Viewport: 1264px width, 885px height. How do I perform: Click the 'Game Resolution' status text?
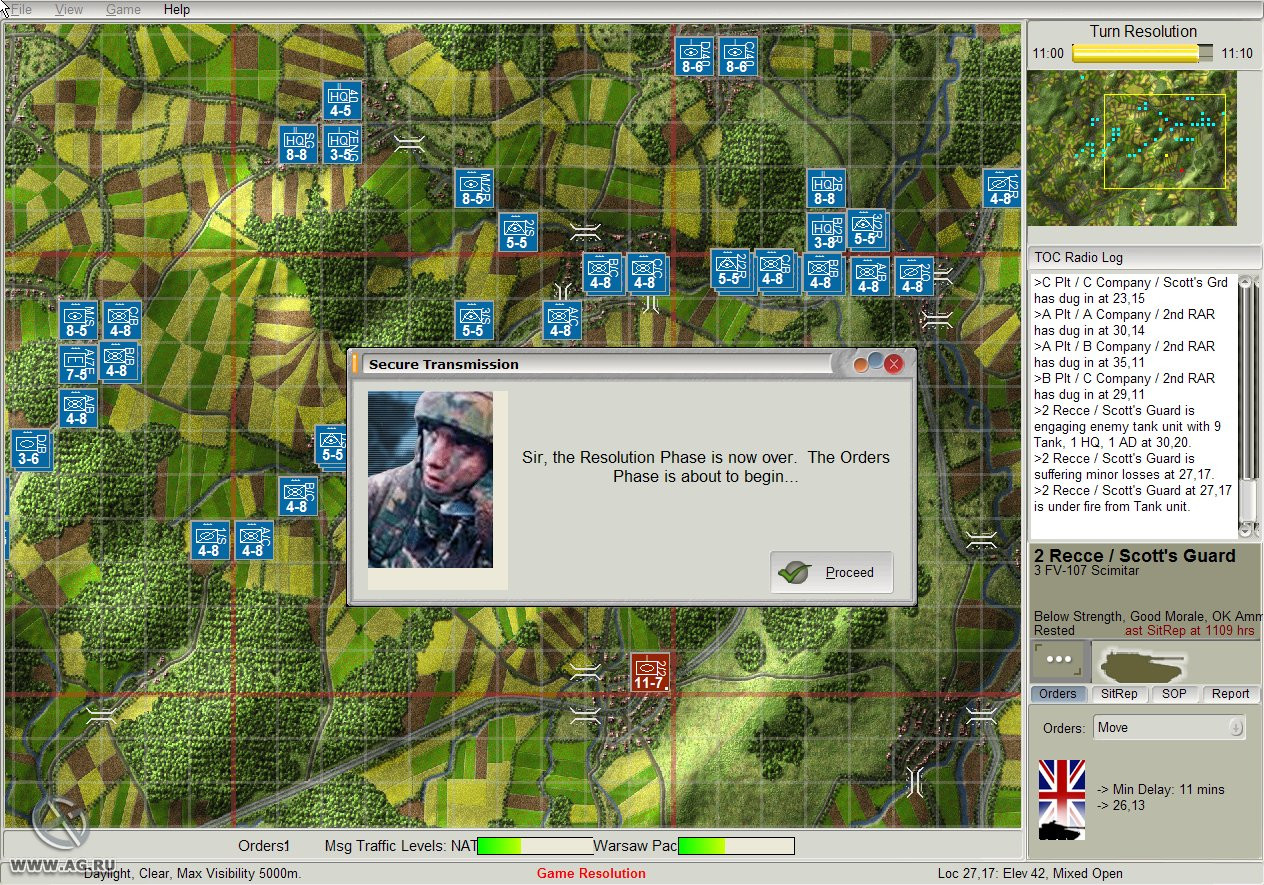click(591, 873)
